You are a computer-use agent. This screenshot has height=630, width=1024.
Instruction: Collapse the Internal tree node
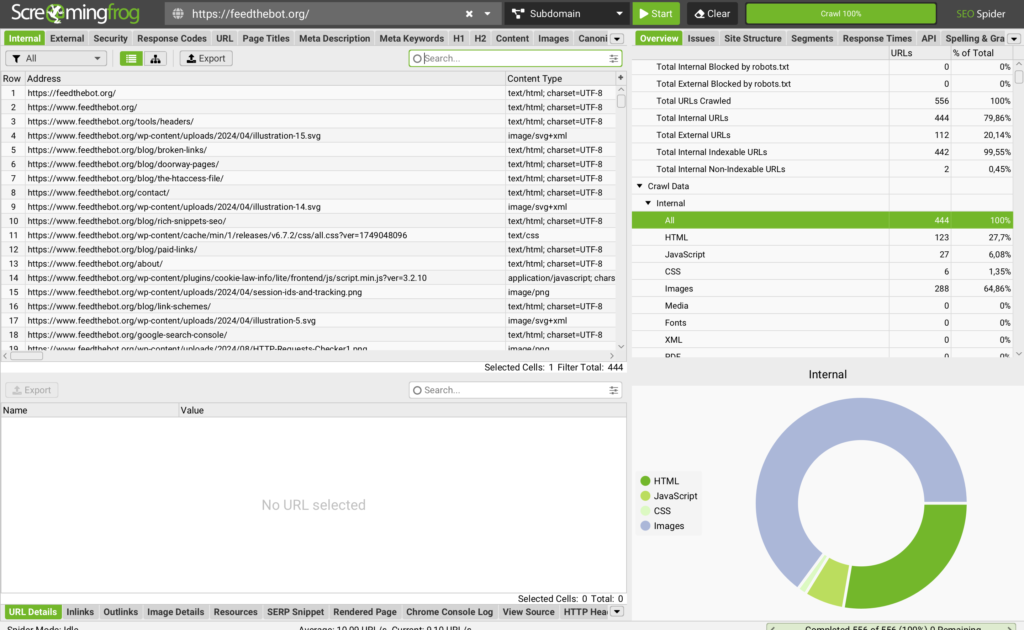(x=648, y=203)
